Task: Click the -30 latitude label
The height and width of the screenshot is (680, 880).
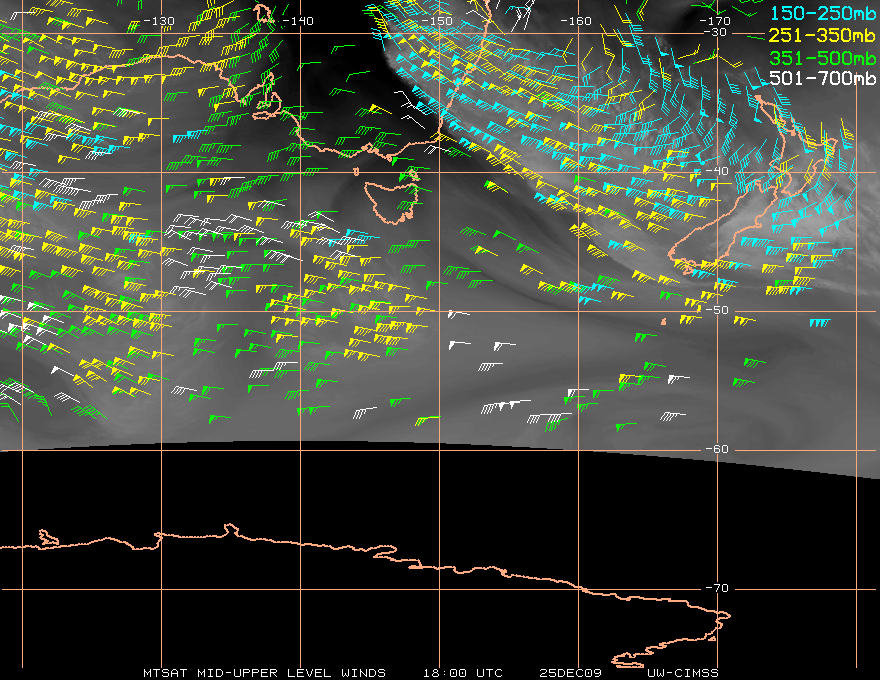Action: (715, 32)
